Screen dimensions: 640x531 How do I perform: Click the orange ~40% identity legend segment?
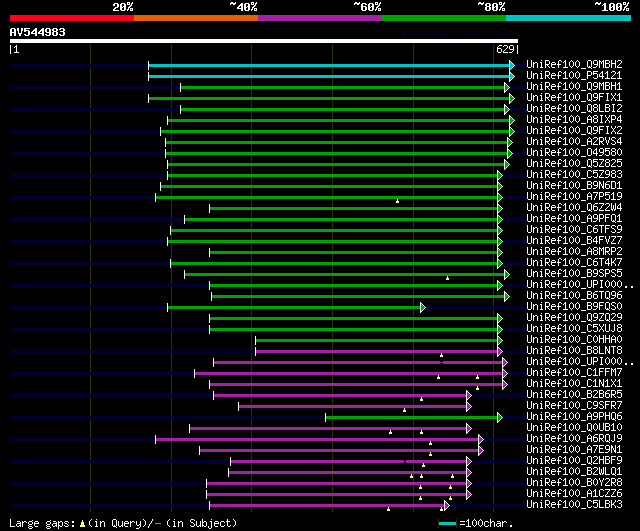pos(196,18)
